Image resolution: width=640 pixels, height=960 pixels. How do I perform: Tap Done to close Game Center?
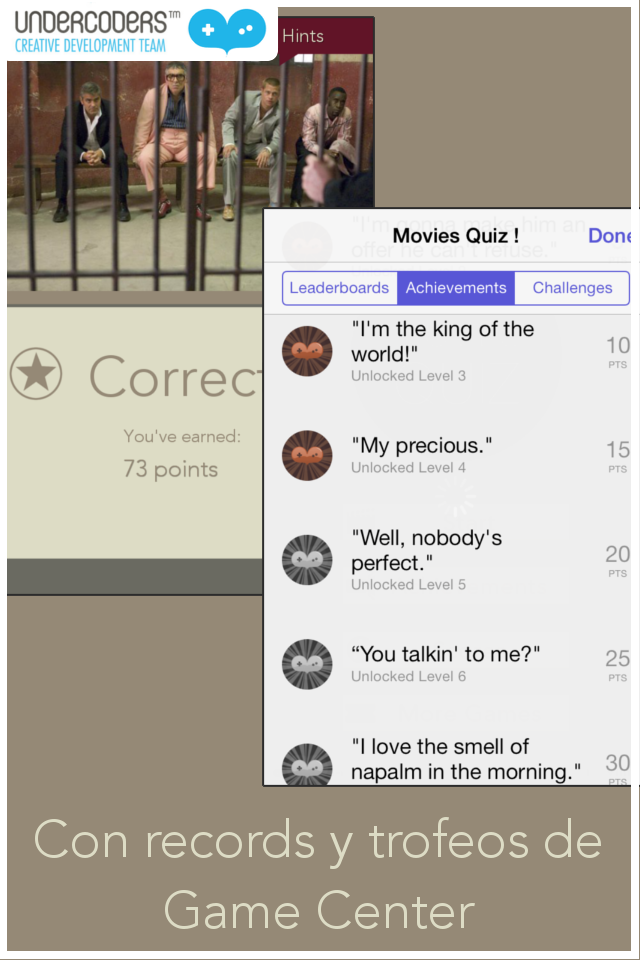[x=609, y=236]
